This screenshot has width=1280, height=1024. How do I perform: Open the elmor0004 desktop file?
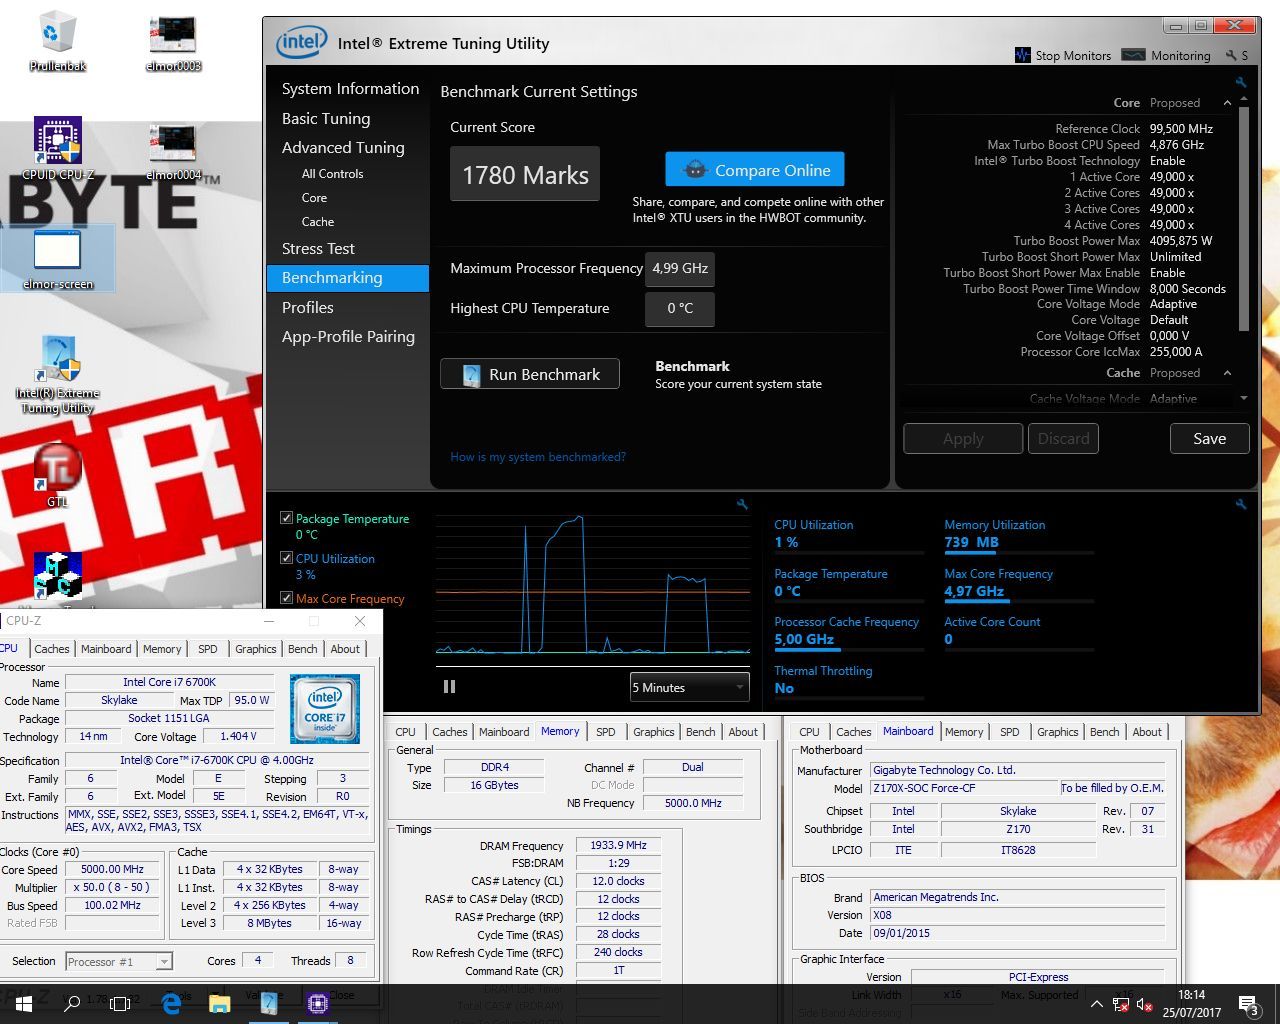[x=173, y=151]
